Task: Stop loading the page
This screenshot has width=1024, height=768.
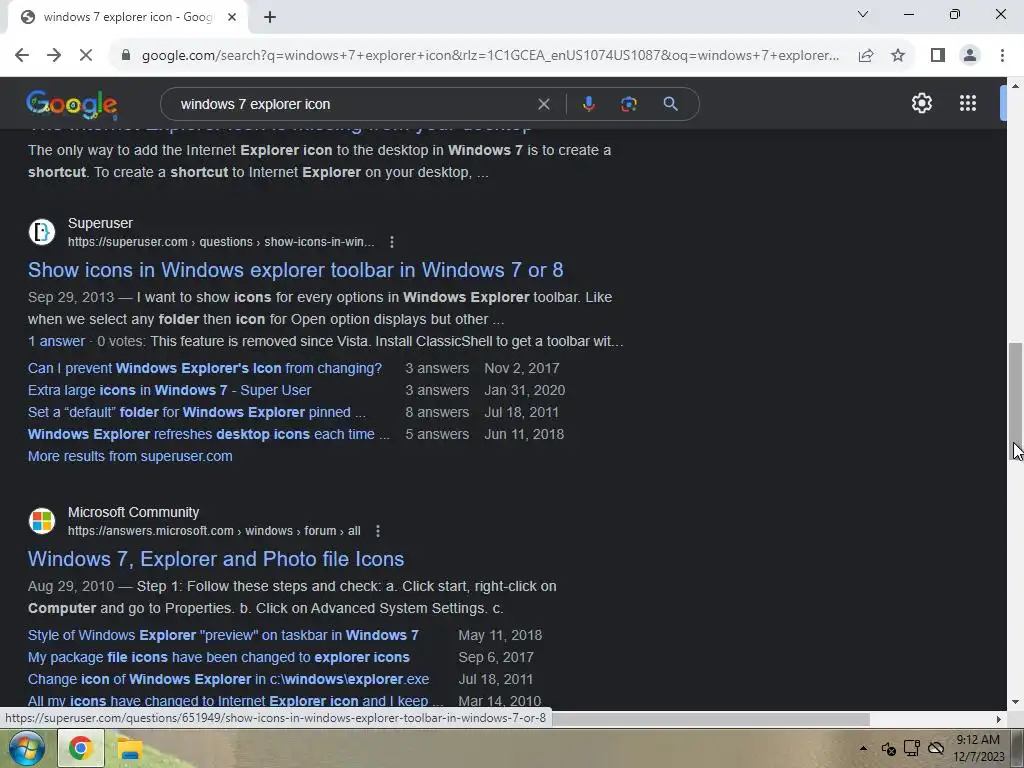Action: pos(86,56)
